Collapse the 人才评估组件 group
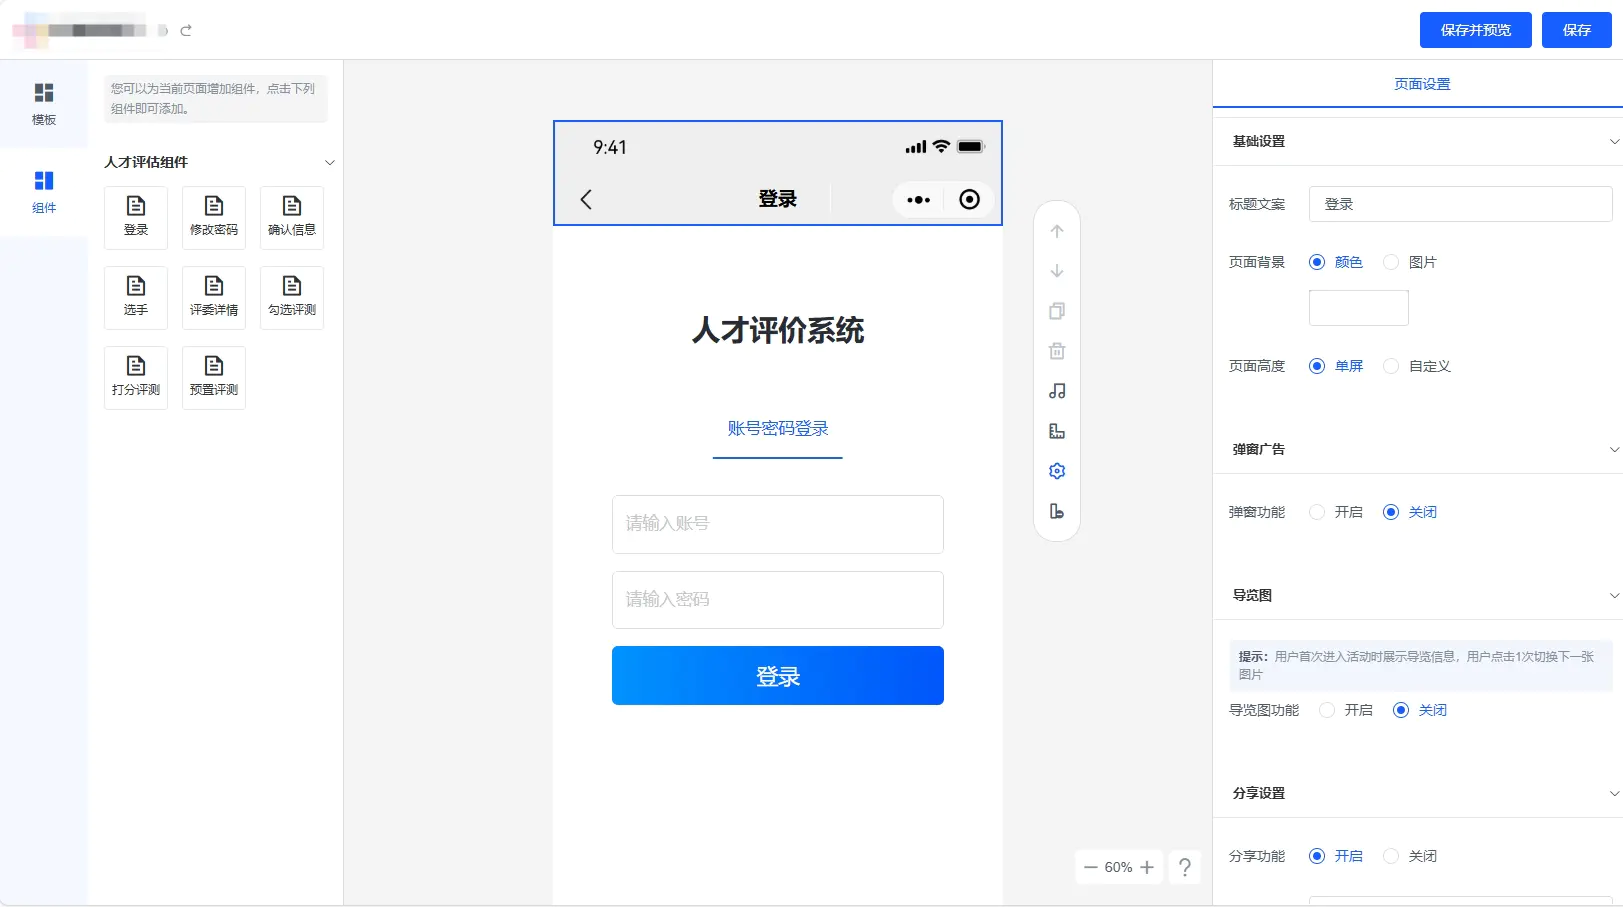This screenshot has width=1623, height=907. [x=329, y=162]
